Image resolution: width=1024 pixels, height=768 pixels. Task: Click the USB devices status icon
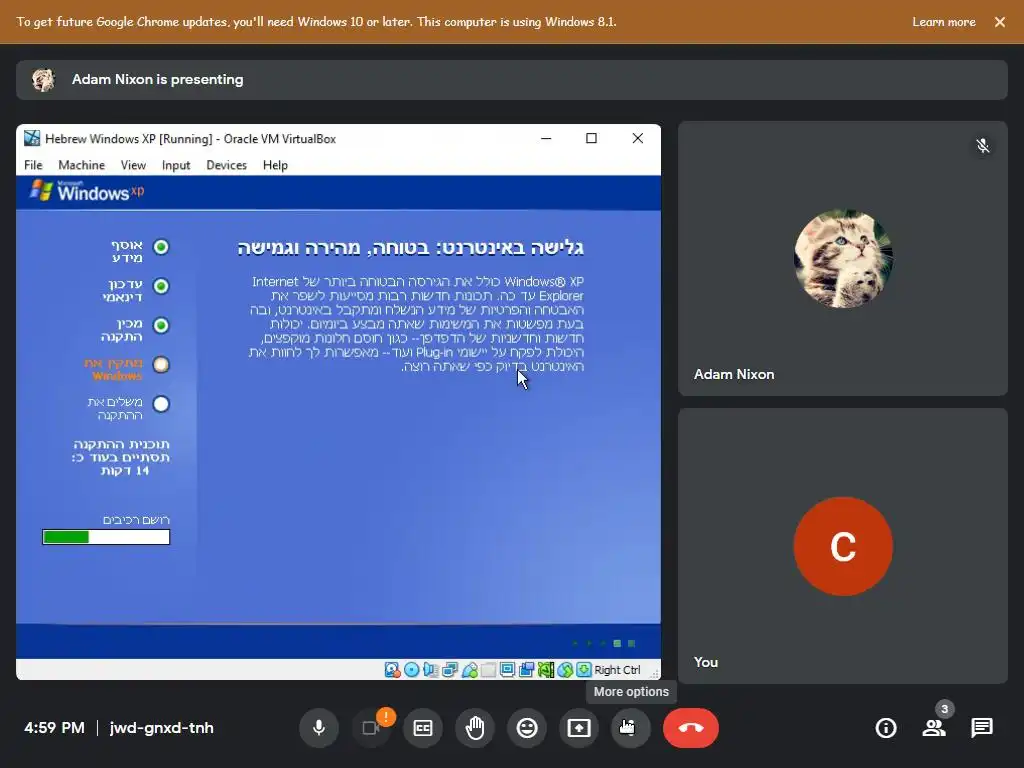(469, 669)
